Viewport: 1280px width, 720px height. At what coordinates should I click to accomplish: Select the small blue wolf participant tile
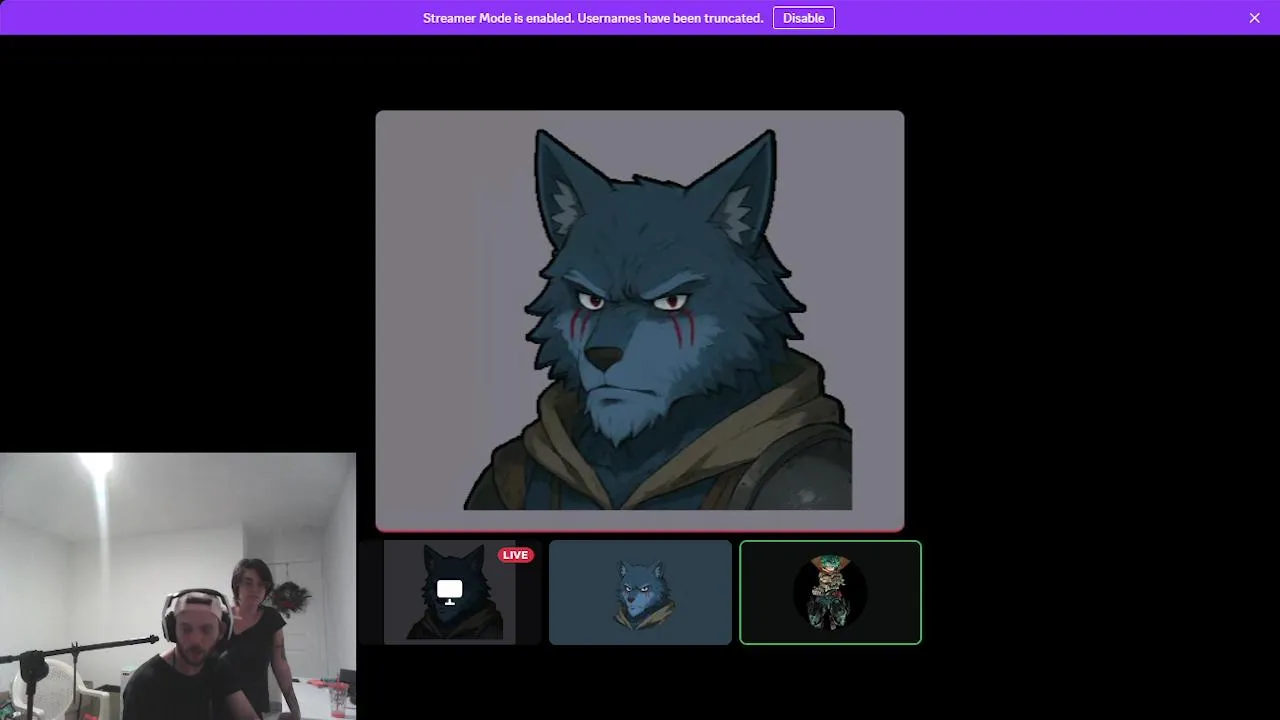(640, 592)
